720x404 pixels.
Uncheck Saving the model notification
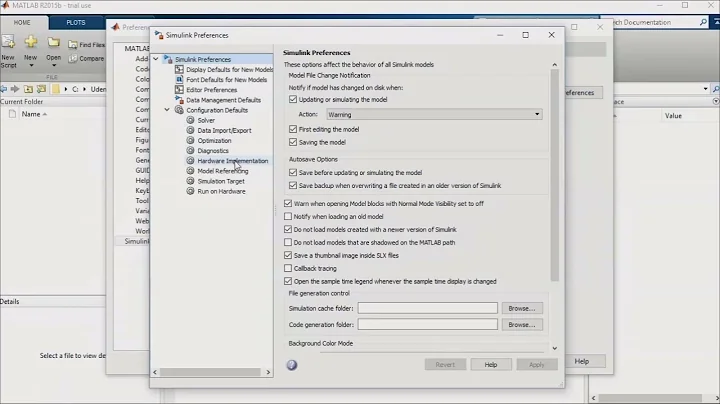coord(293,142)
